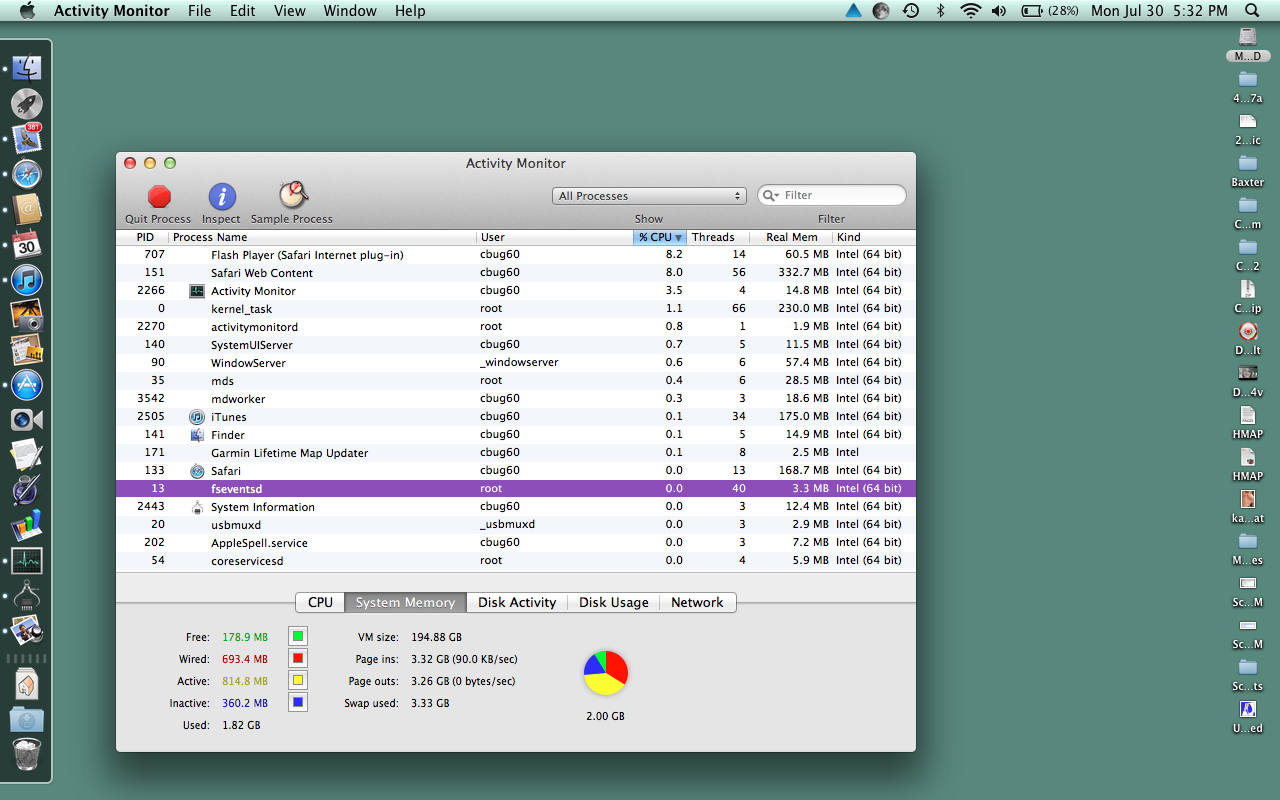Select the iTunes process row
This screenshot has height=800, width=1280.
(x=515, y=417)
